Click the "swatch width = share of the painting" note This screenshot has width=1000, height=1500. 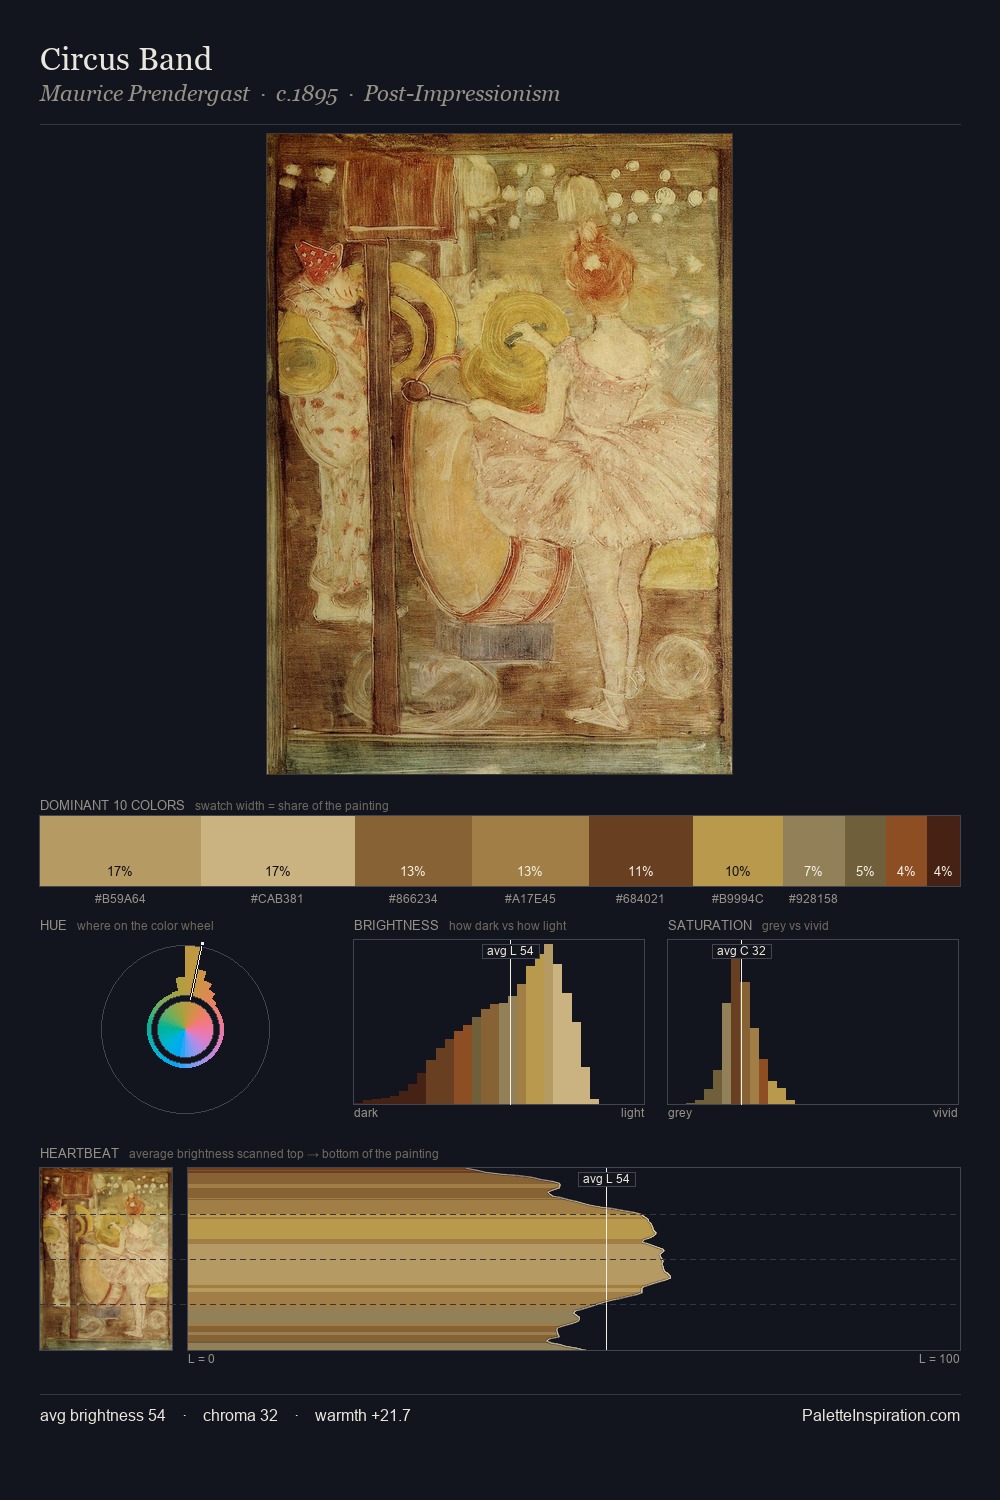(x=292, y=806)
